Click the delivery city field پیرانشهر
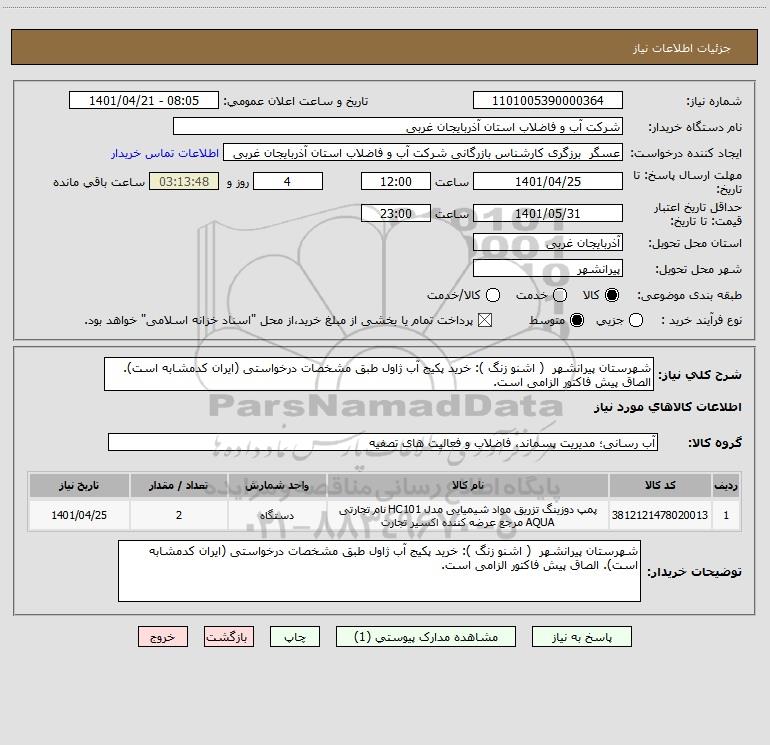Screen dimensions: 770x745 [x=548, y=268]
